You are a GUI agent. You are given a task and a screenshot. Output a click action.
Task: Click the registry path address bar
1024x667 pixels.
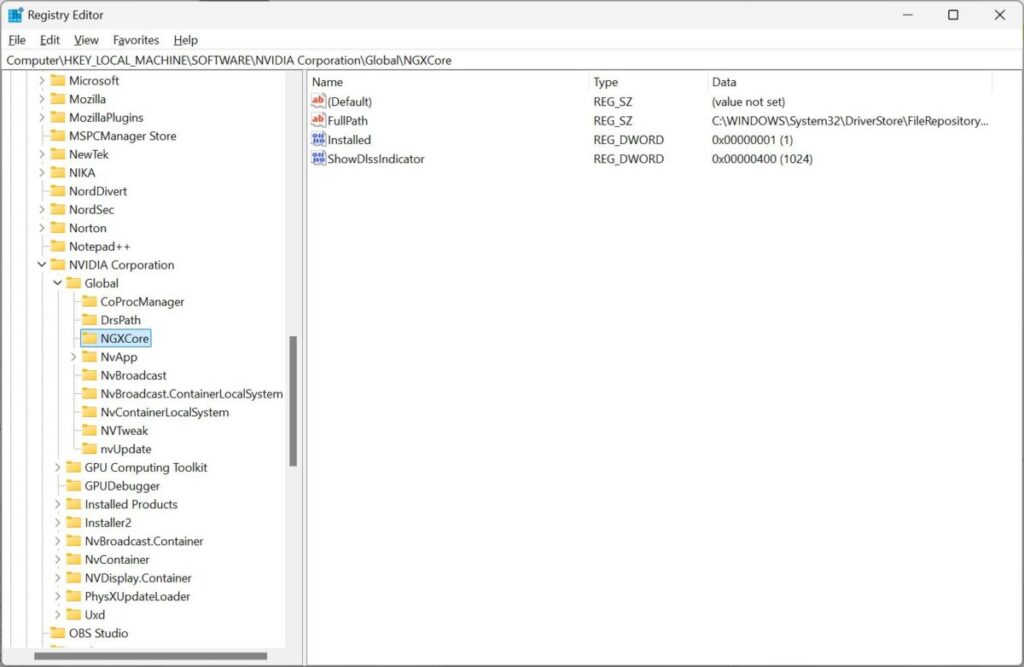point(511,60)
